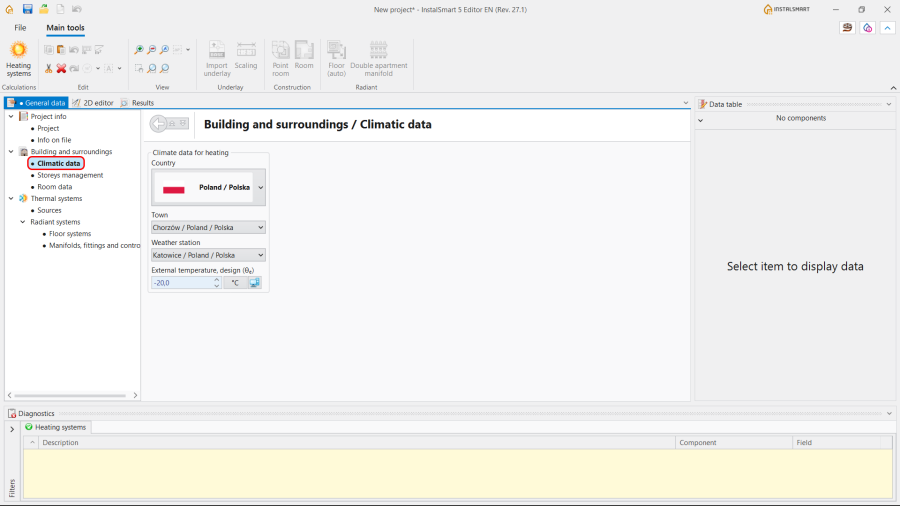Open the Diagnostics panel options arrow
Screen dimensions: 900x506
click(x=889, y=414)
